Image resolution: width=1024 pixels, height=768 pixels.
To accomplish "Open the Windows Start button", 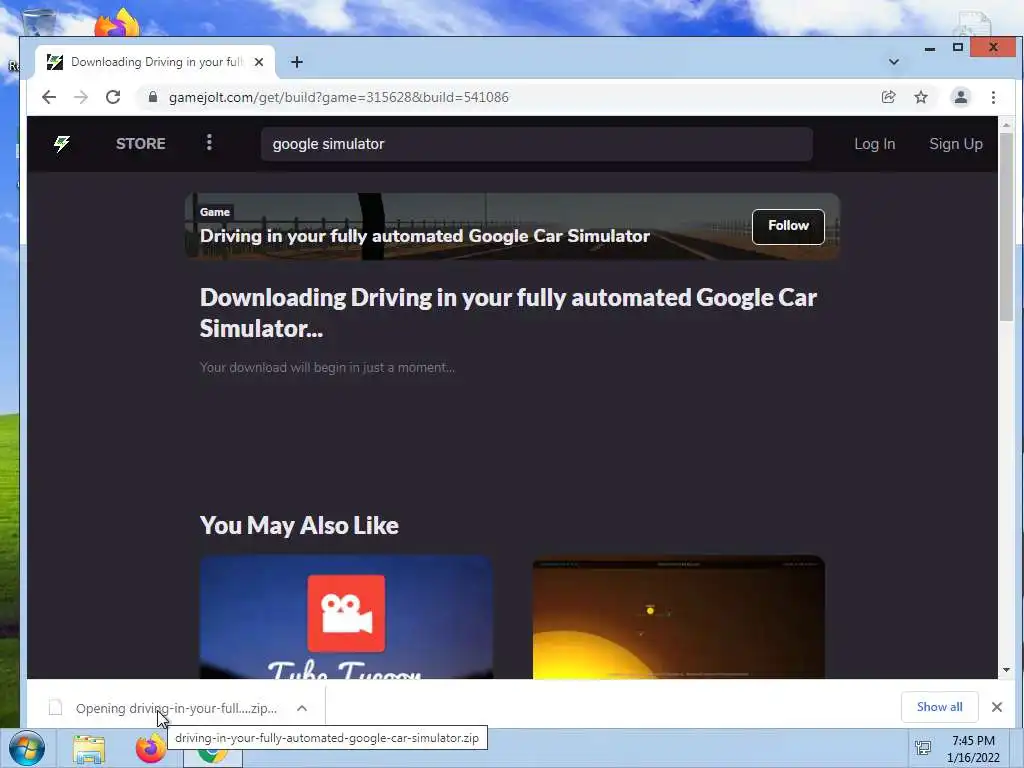I will pos(27,748).
